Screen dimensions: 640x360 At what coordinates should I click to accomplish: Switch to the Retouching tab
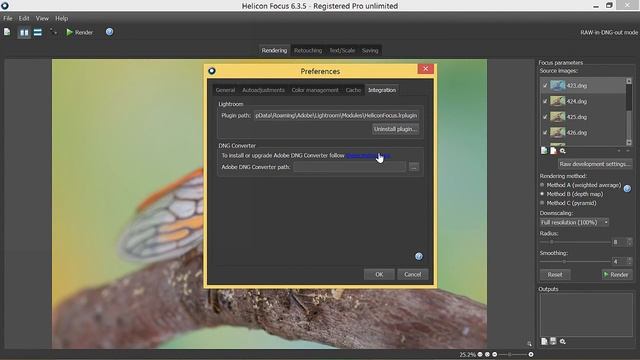[x=308, y=51]
